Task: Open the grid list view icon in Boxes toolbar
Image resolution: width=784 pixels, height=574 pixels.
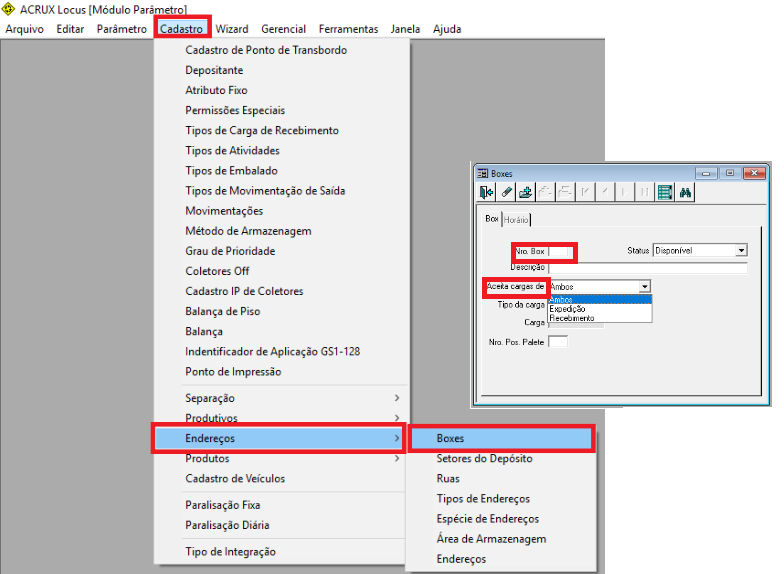Action: click(664, 192)
